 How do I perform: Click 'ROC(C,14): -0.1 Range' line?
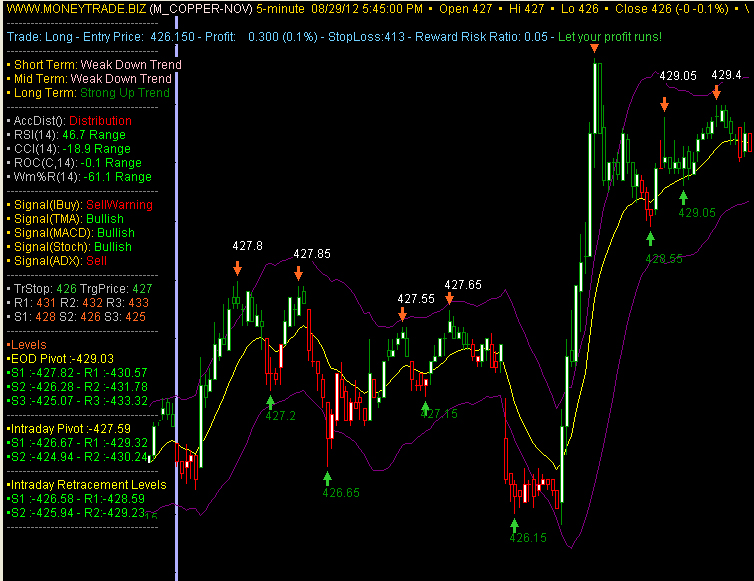(x=75, y=162)
